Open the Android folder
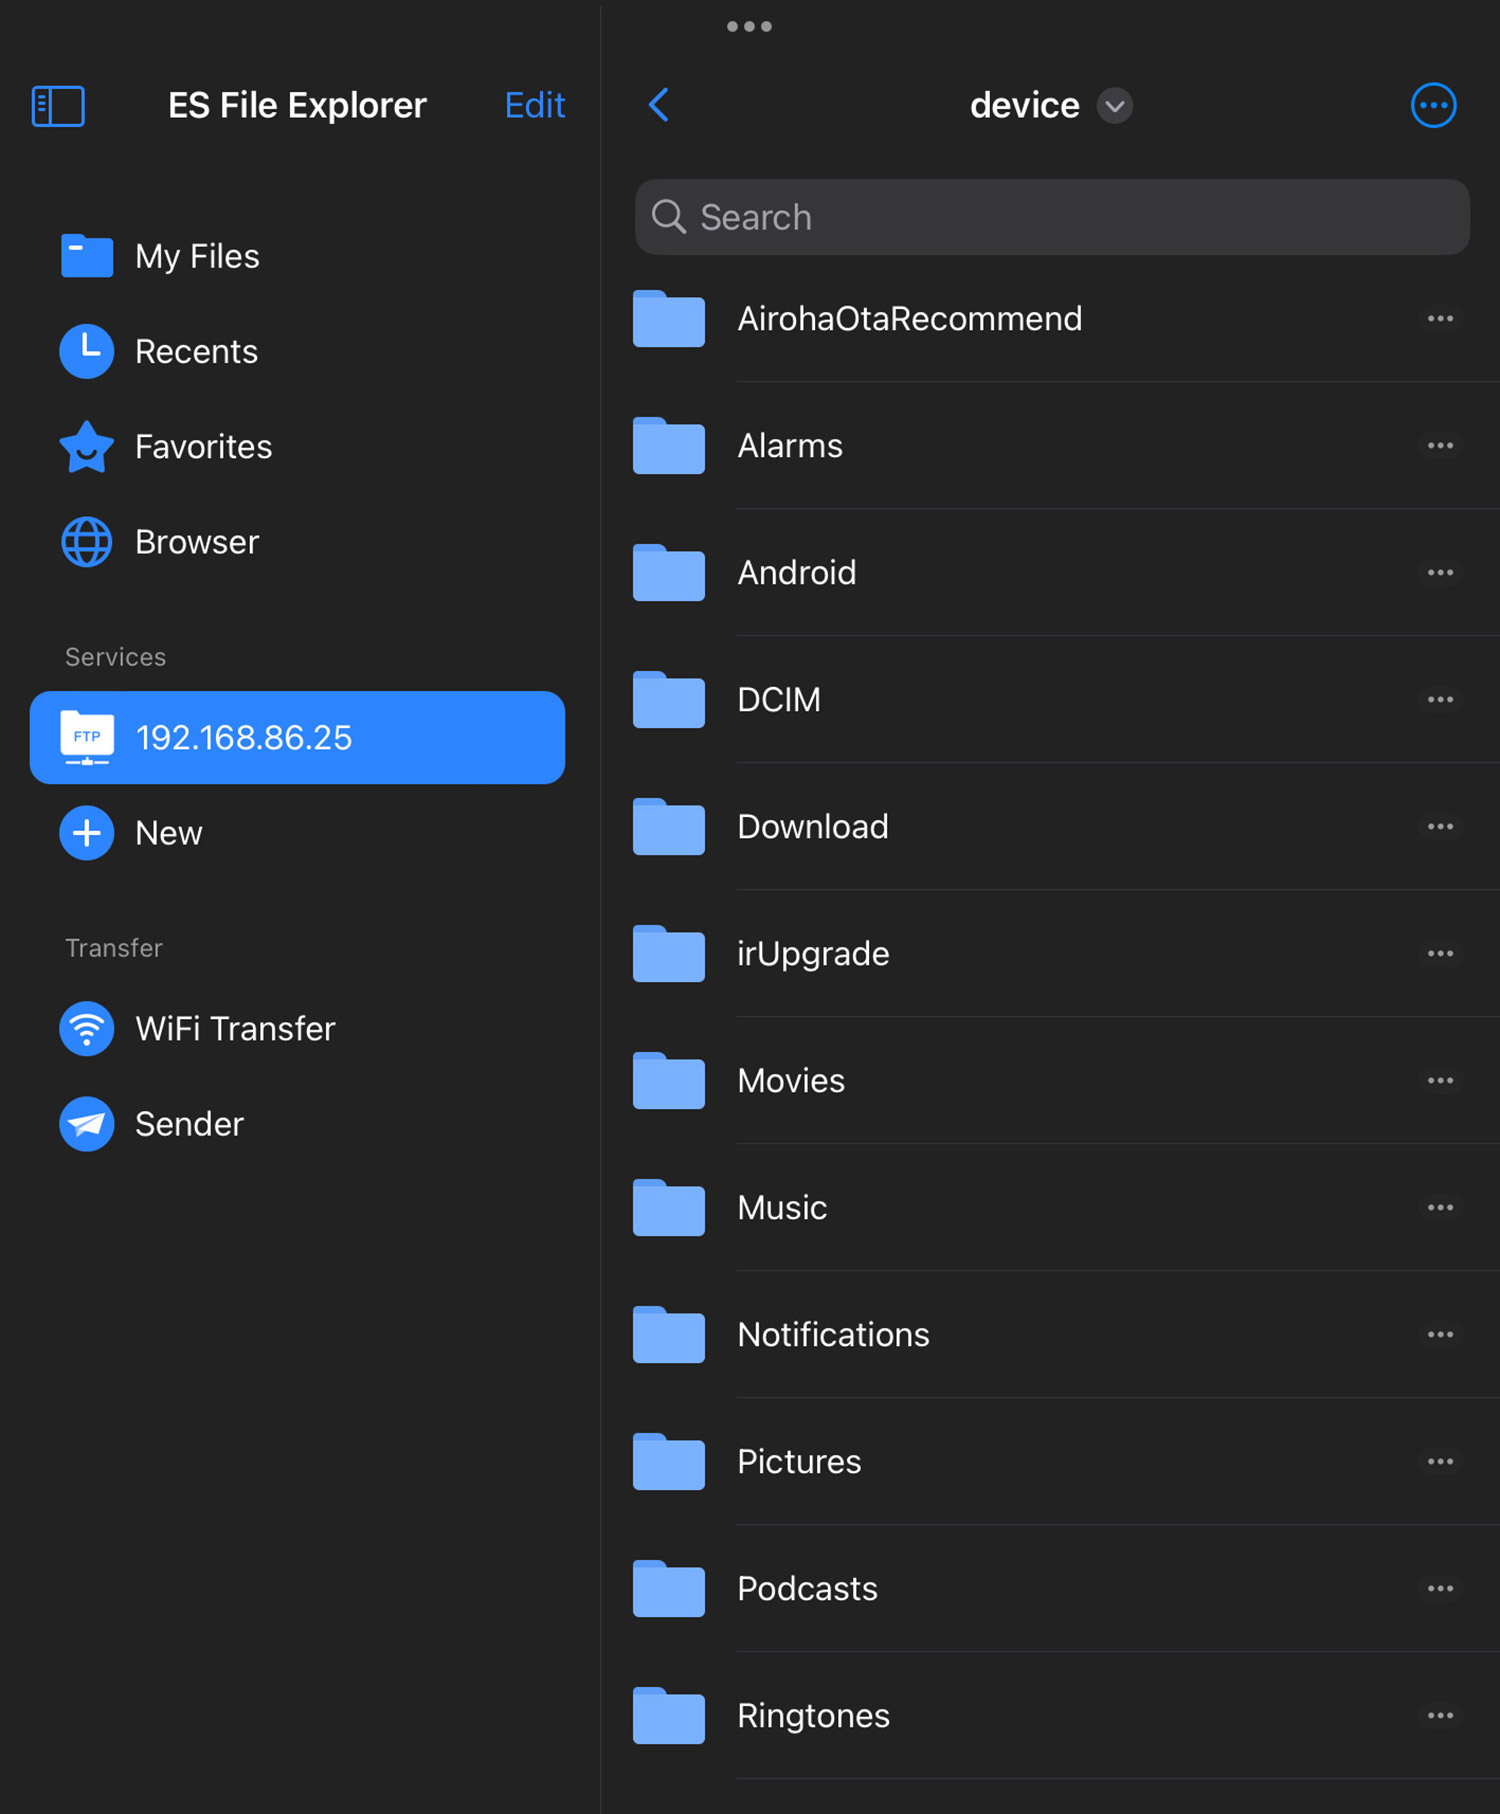 pyautogui.click(x=1050, y=573)
